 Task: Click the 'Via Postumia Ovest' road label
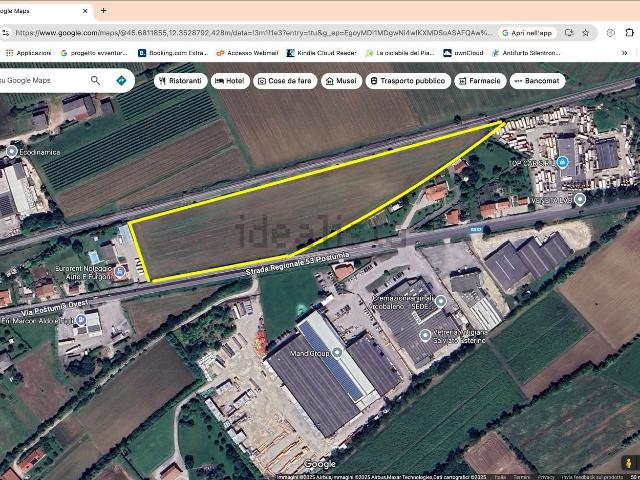pos(54,307)
